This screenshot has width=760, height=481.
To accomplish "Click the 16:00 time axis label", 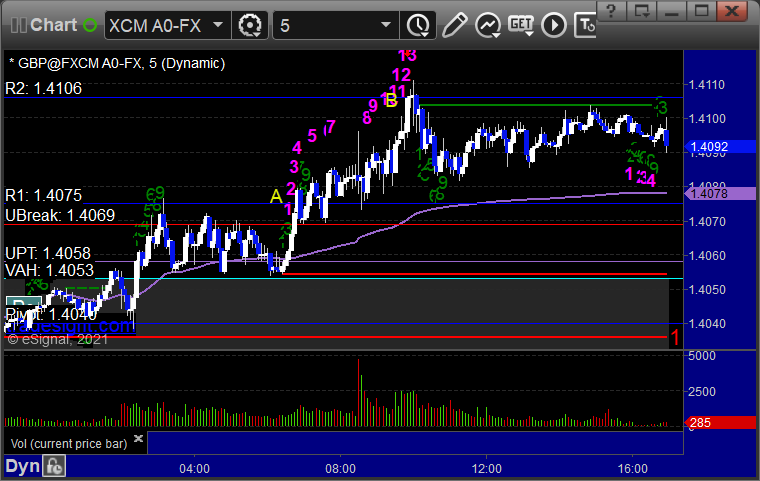I will click(x=633, y=469).
